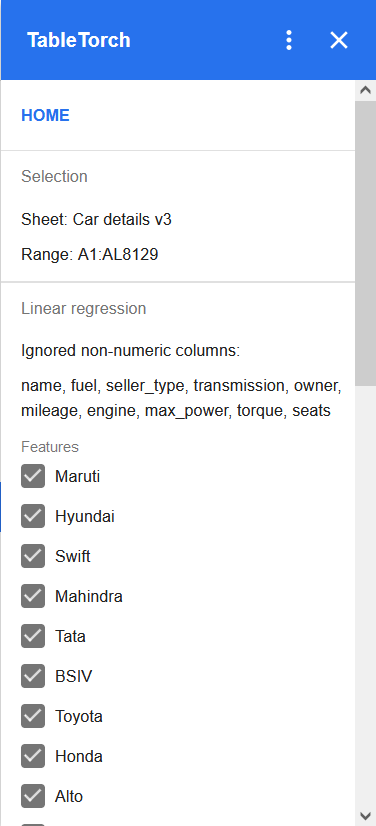Viewport: 376px width, 826px height.
Task: Click the Range A1:AL8129 text
Action: tap(90, 255)
